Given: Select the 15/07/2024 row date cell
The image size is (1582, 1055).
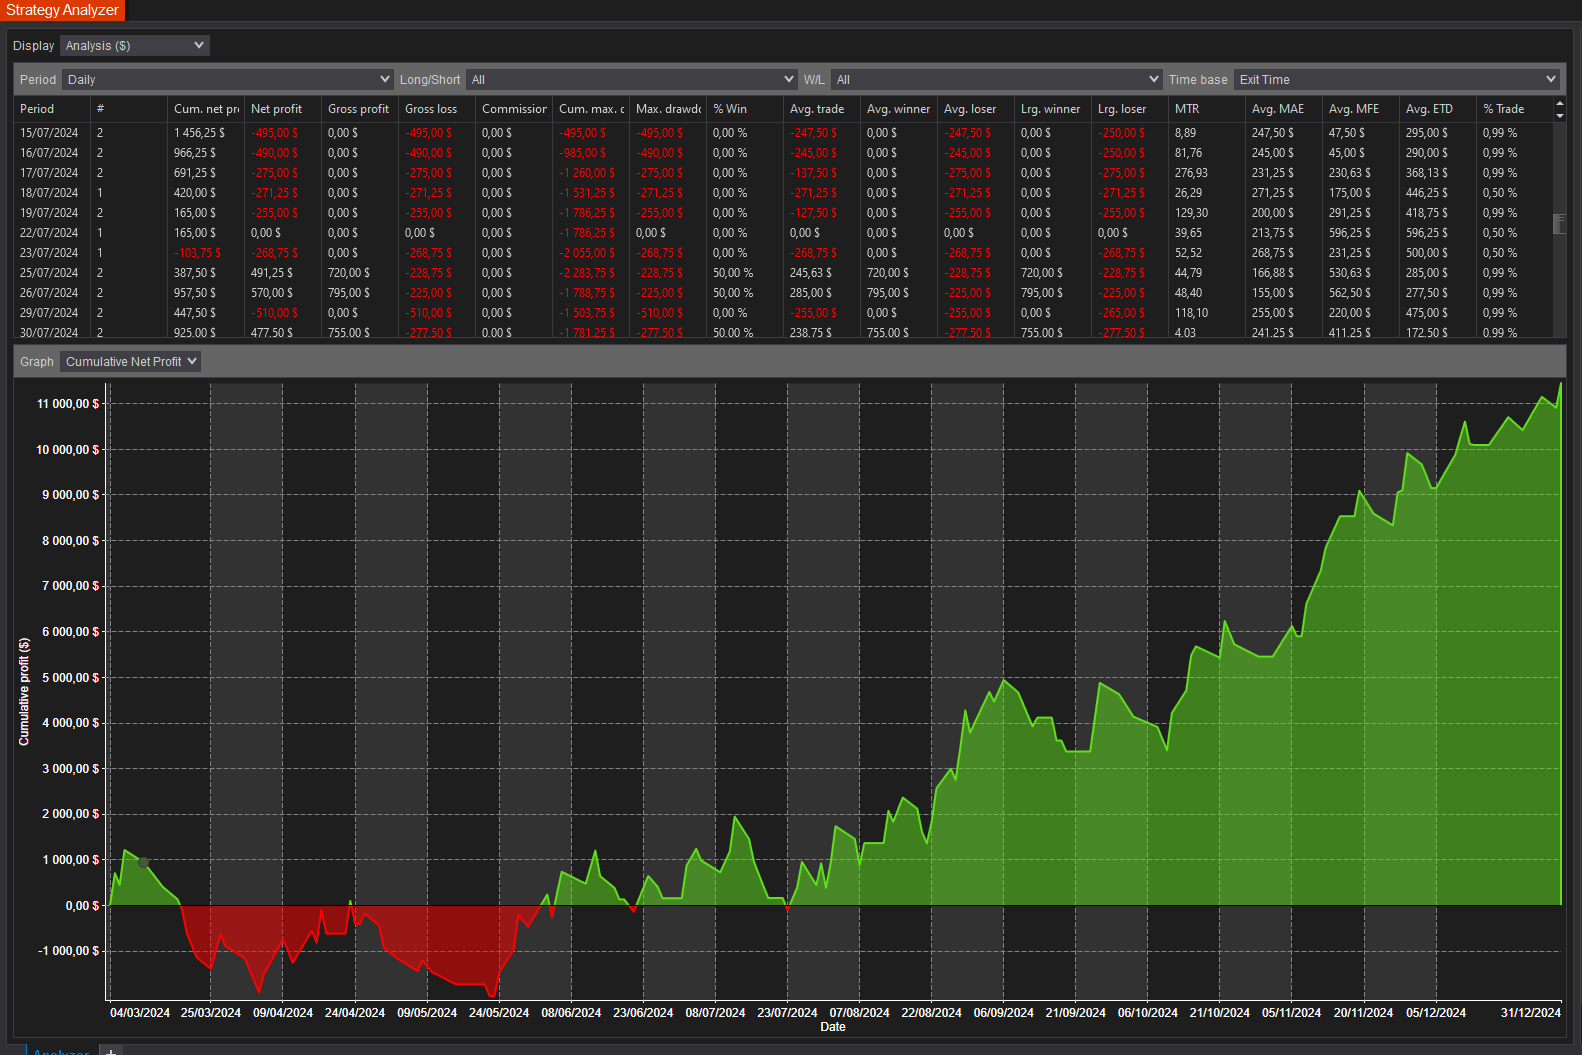Looking at the screenshot, I should click(x=49, y=133).
